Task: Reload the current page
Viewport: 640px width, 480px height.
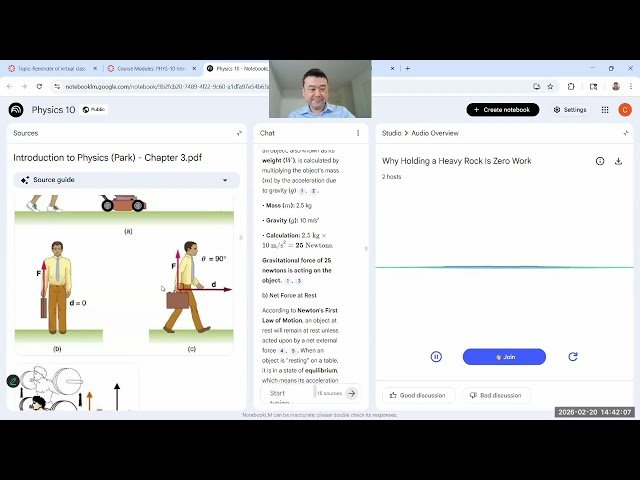Action: click(39, 87)
